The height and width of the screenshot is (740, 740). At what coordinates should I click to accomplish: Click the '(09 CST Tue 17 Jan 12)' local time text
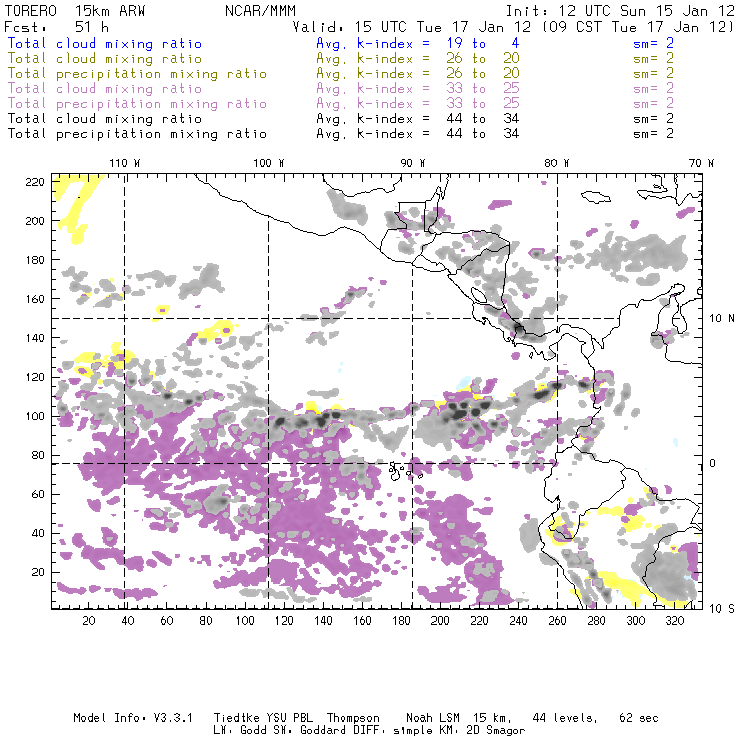click(x=638, y=27)
